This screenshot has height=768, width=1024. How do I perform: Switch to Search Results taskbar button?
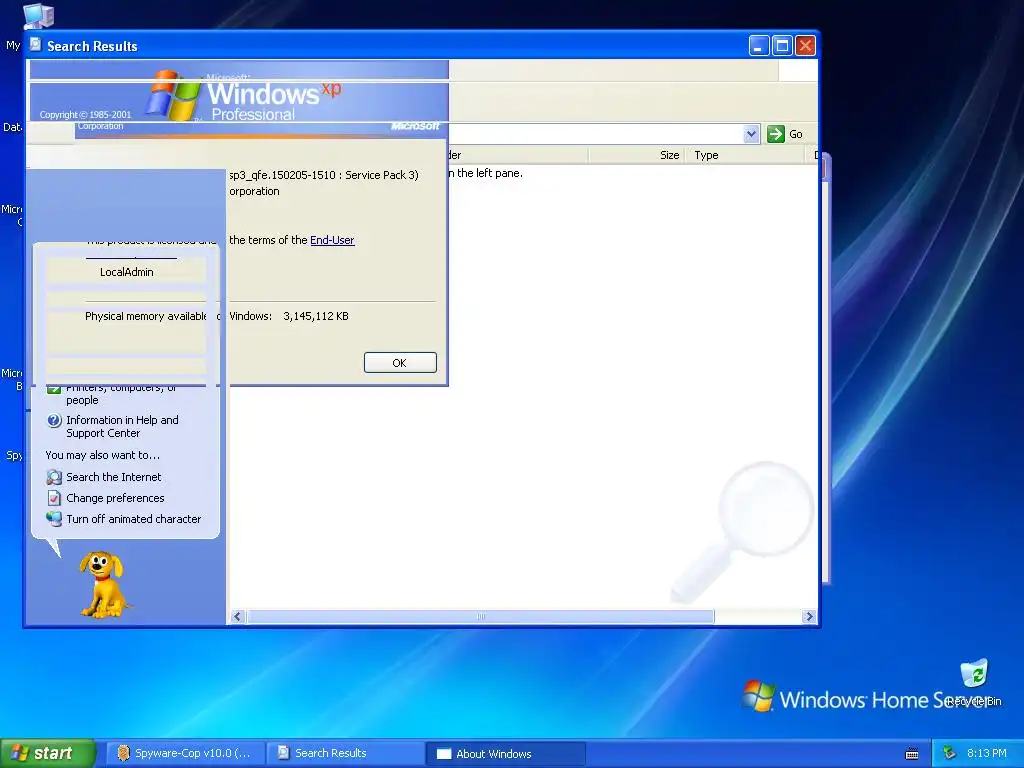(x=345, y=754)
